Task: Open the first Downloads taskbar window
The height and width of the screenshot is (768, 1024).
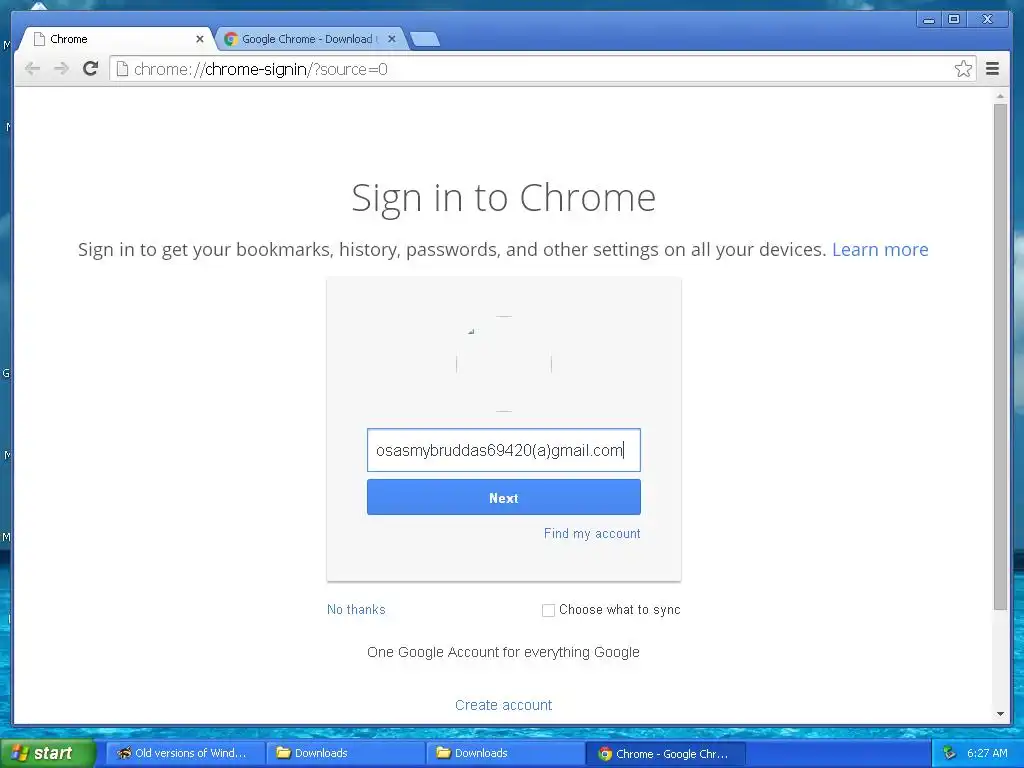Action: pyautogui.click(x=345, y=753)
